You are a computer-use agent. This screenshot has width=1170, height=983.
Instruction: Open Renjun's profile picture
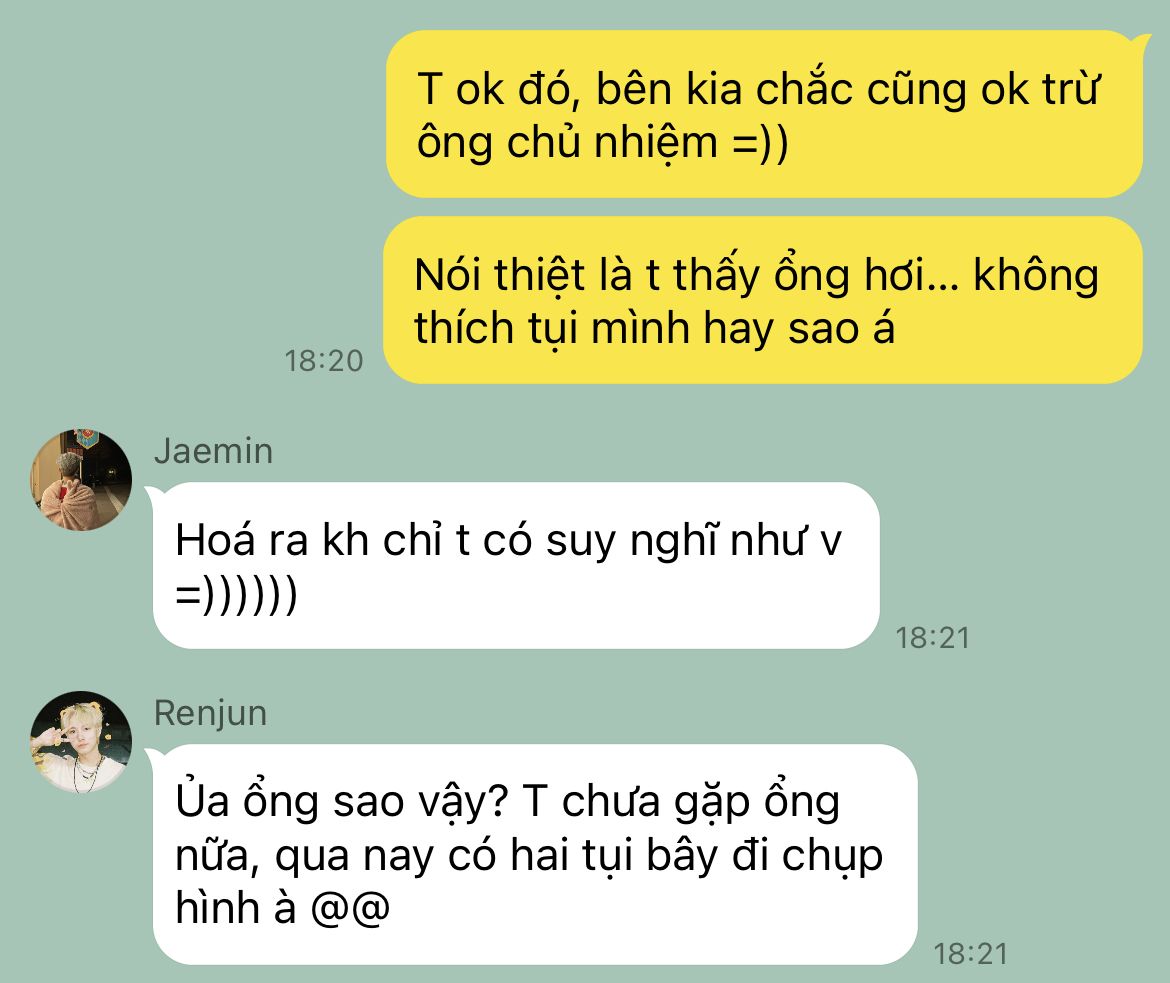coord(81,742)
